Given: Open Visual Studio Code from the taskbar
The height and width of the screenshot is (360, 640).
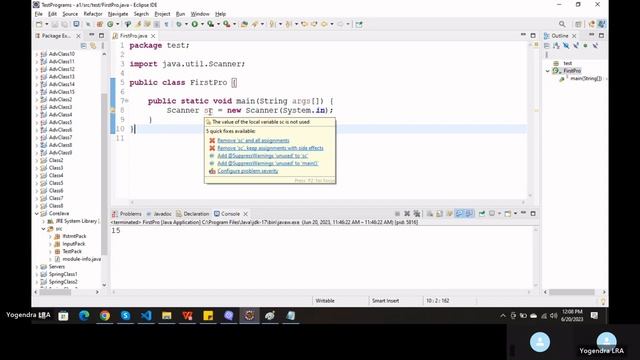Looking at the screenshot, I should click(x=146, y=316).
